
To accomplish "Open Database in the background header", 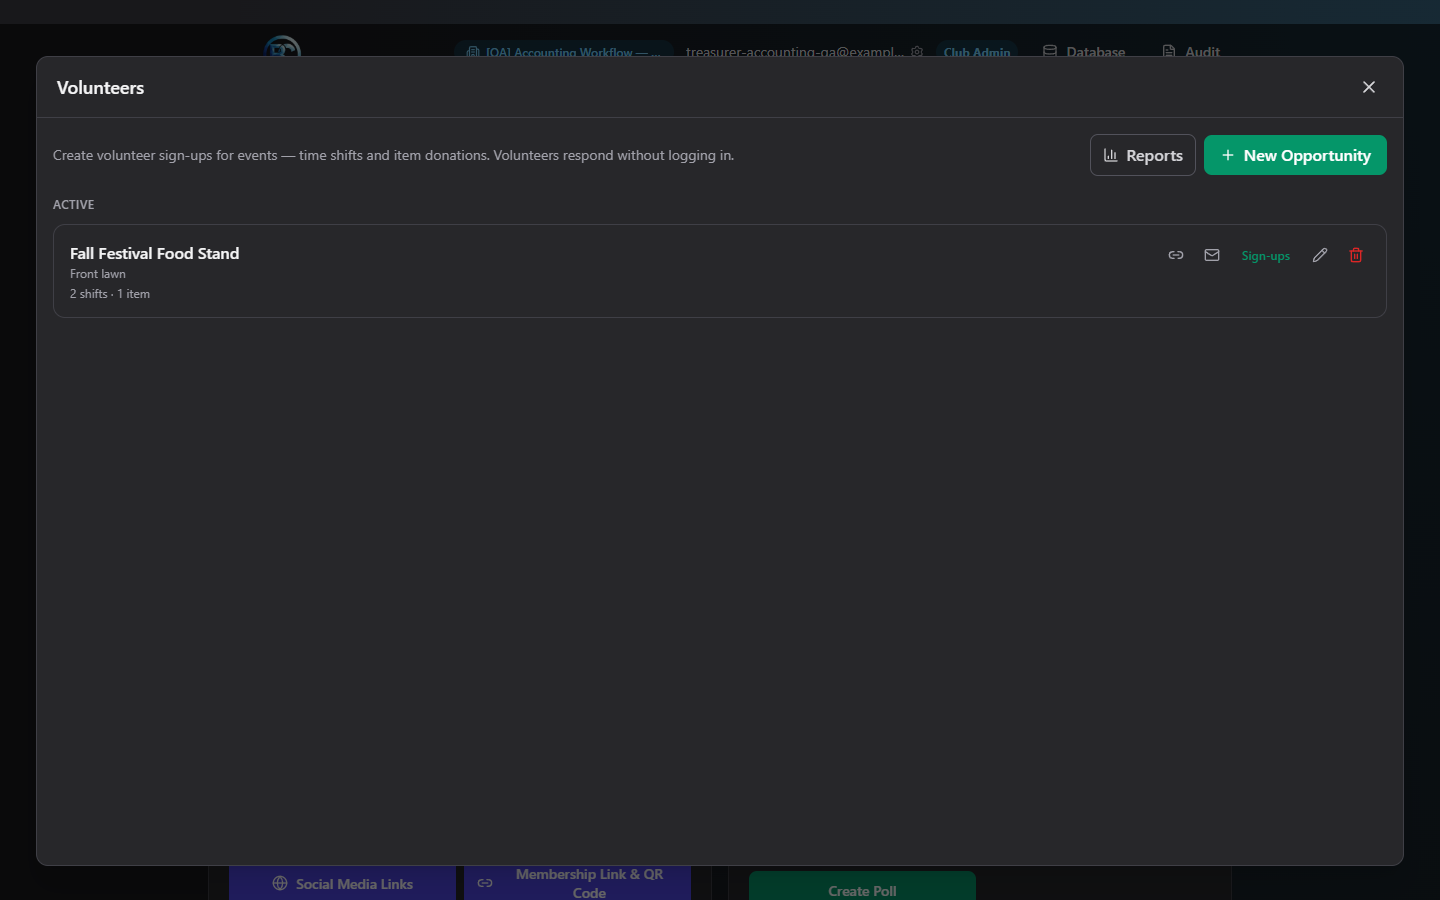I will pyautogui.click(x=1084, y=51).
